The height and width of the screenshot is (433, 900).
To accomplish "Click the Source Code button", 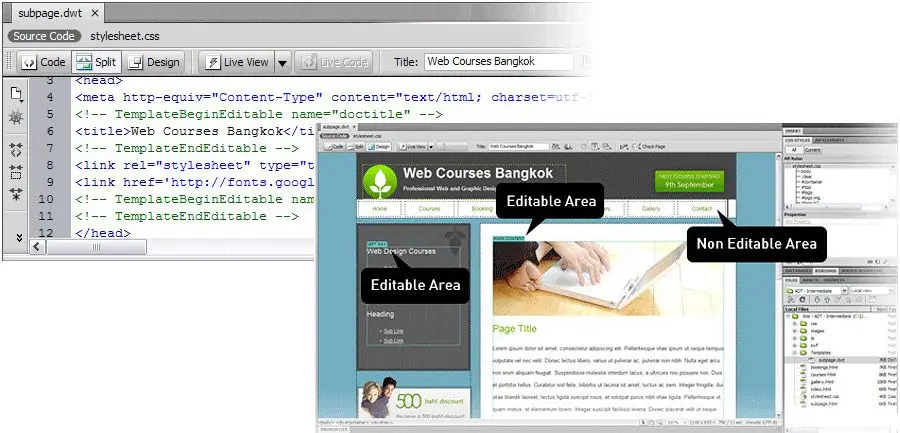I will [x=43, y=36].
